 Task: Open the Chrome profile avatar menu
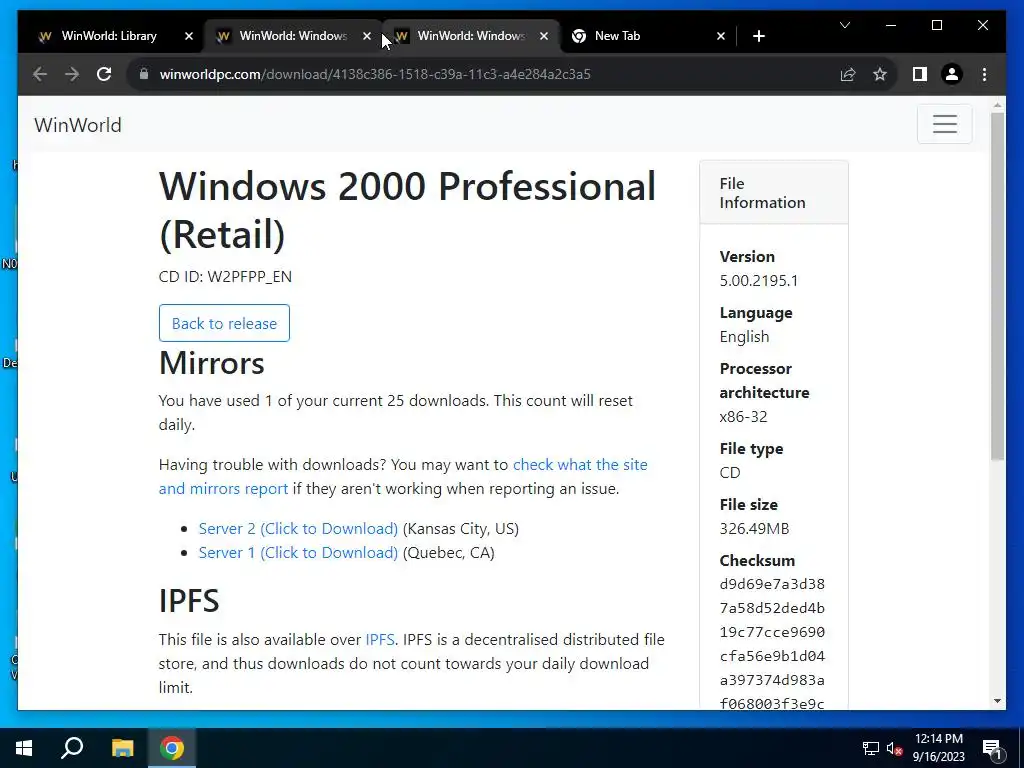click(x=952, y=74)
